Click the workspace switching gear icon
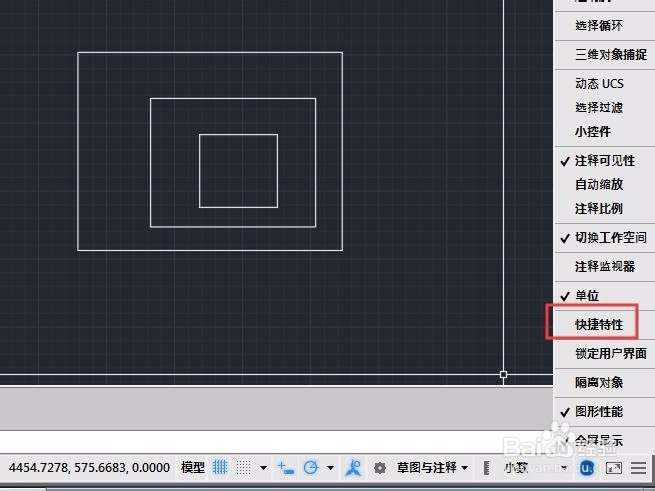This screenshot has height=491, width=655. click(379, 468)
